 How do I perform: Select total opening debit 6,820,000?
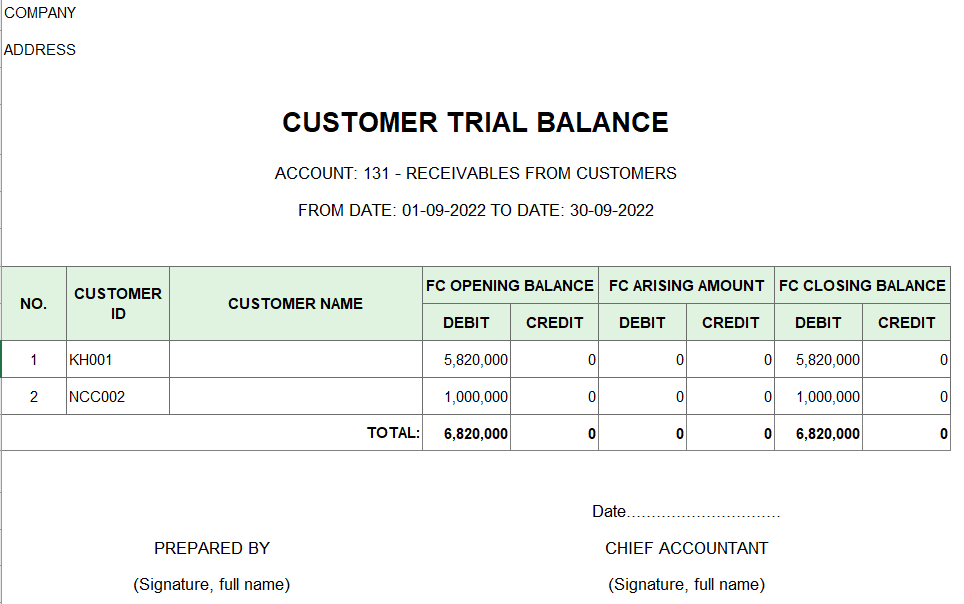[467, 433]
